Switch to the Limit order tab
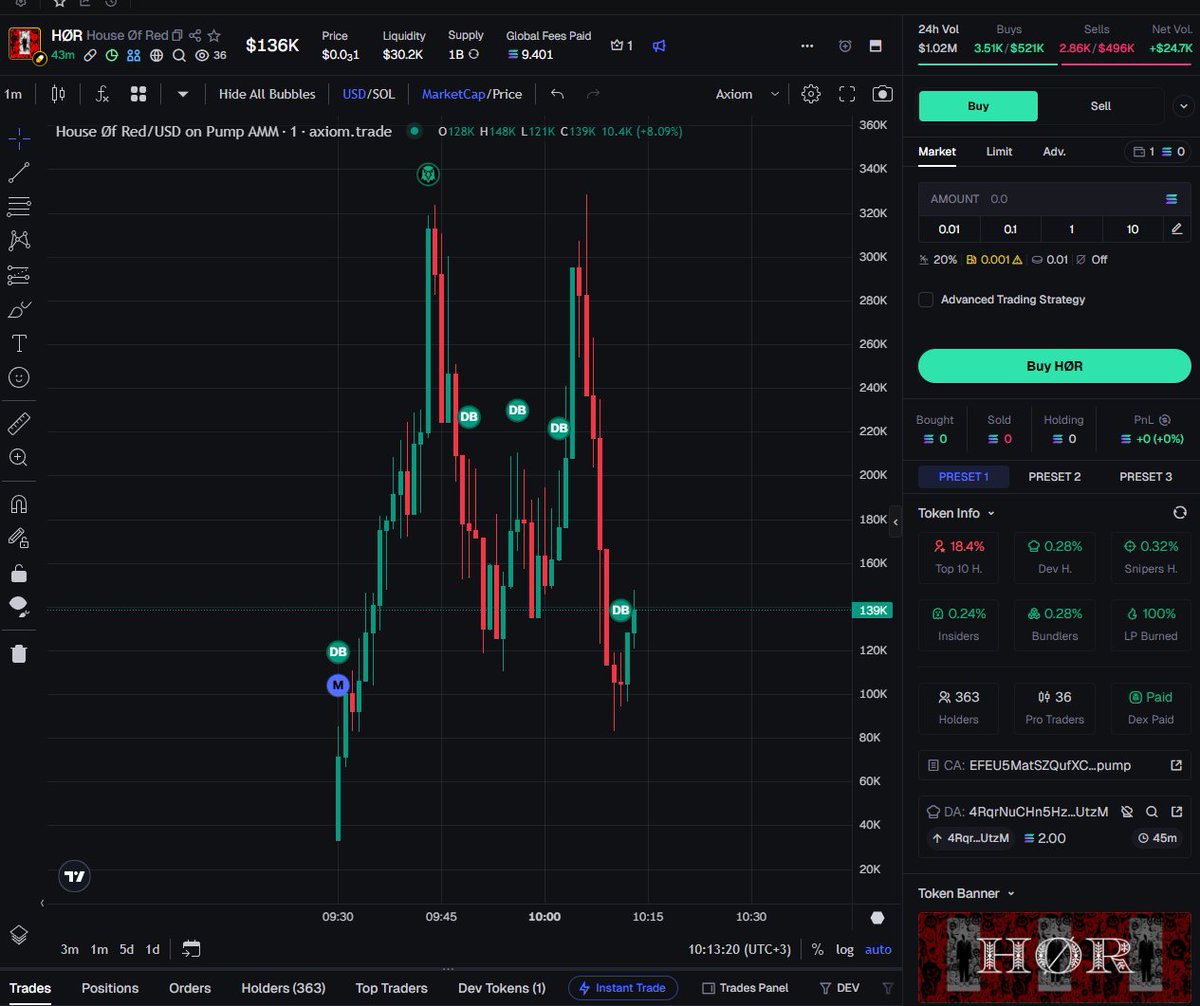This screenshot has width=1200, height=1006. coord(999,152)
